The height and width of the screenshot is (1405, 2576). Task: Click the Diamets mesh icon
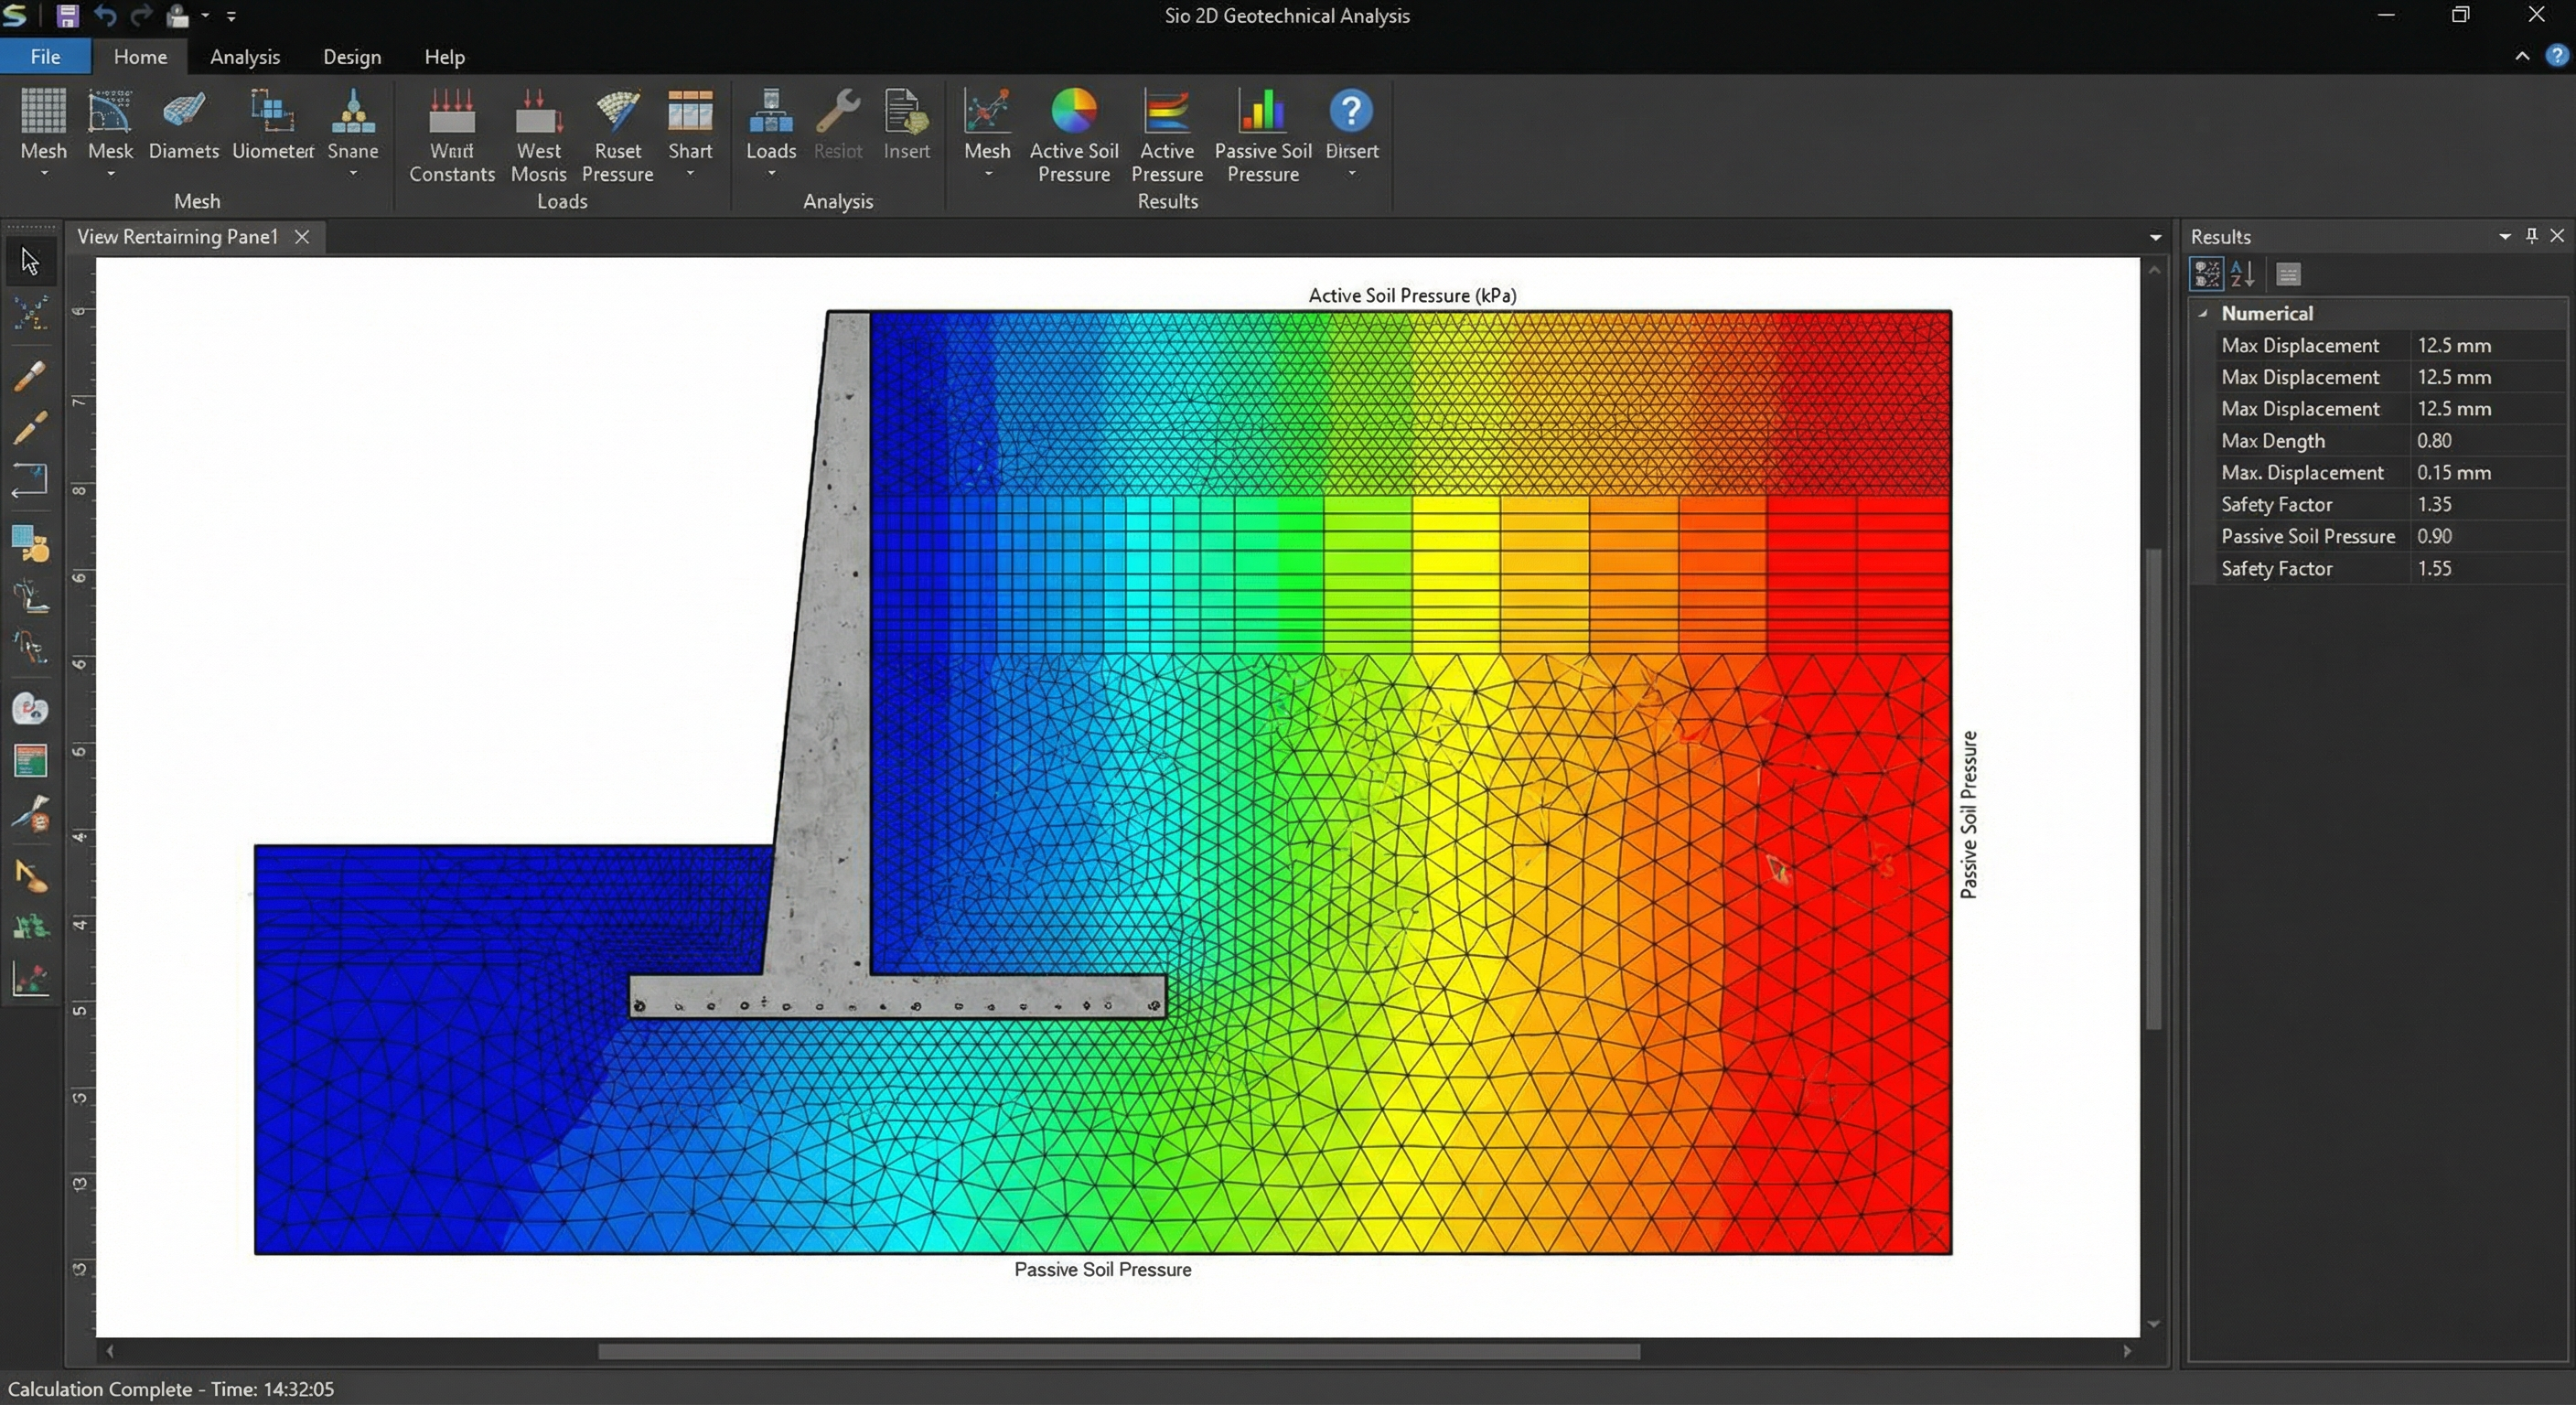click(183, 112)
